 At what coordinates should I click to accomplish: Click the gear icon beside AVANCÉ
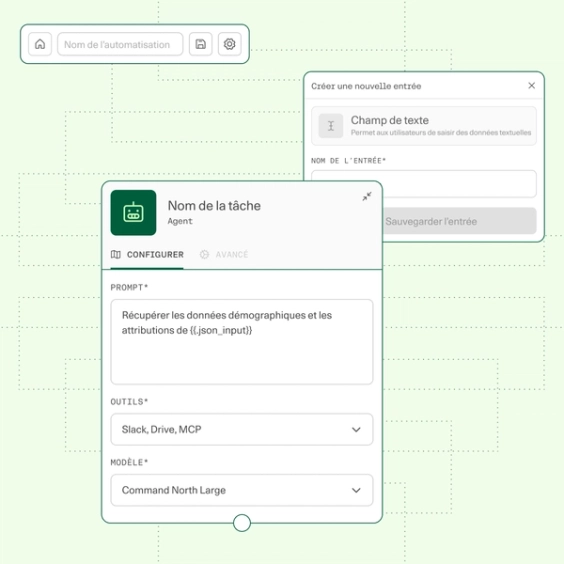pos(204,254)
